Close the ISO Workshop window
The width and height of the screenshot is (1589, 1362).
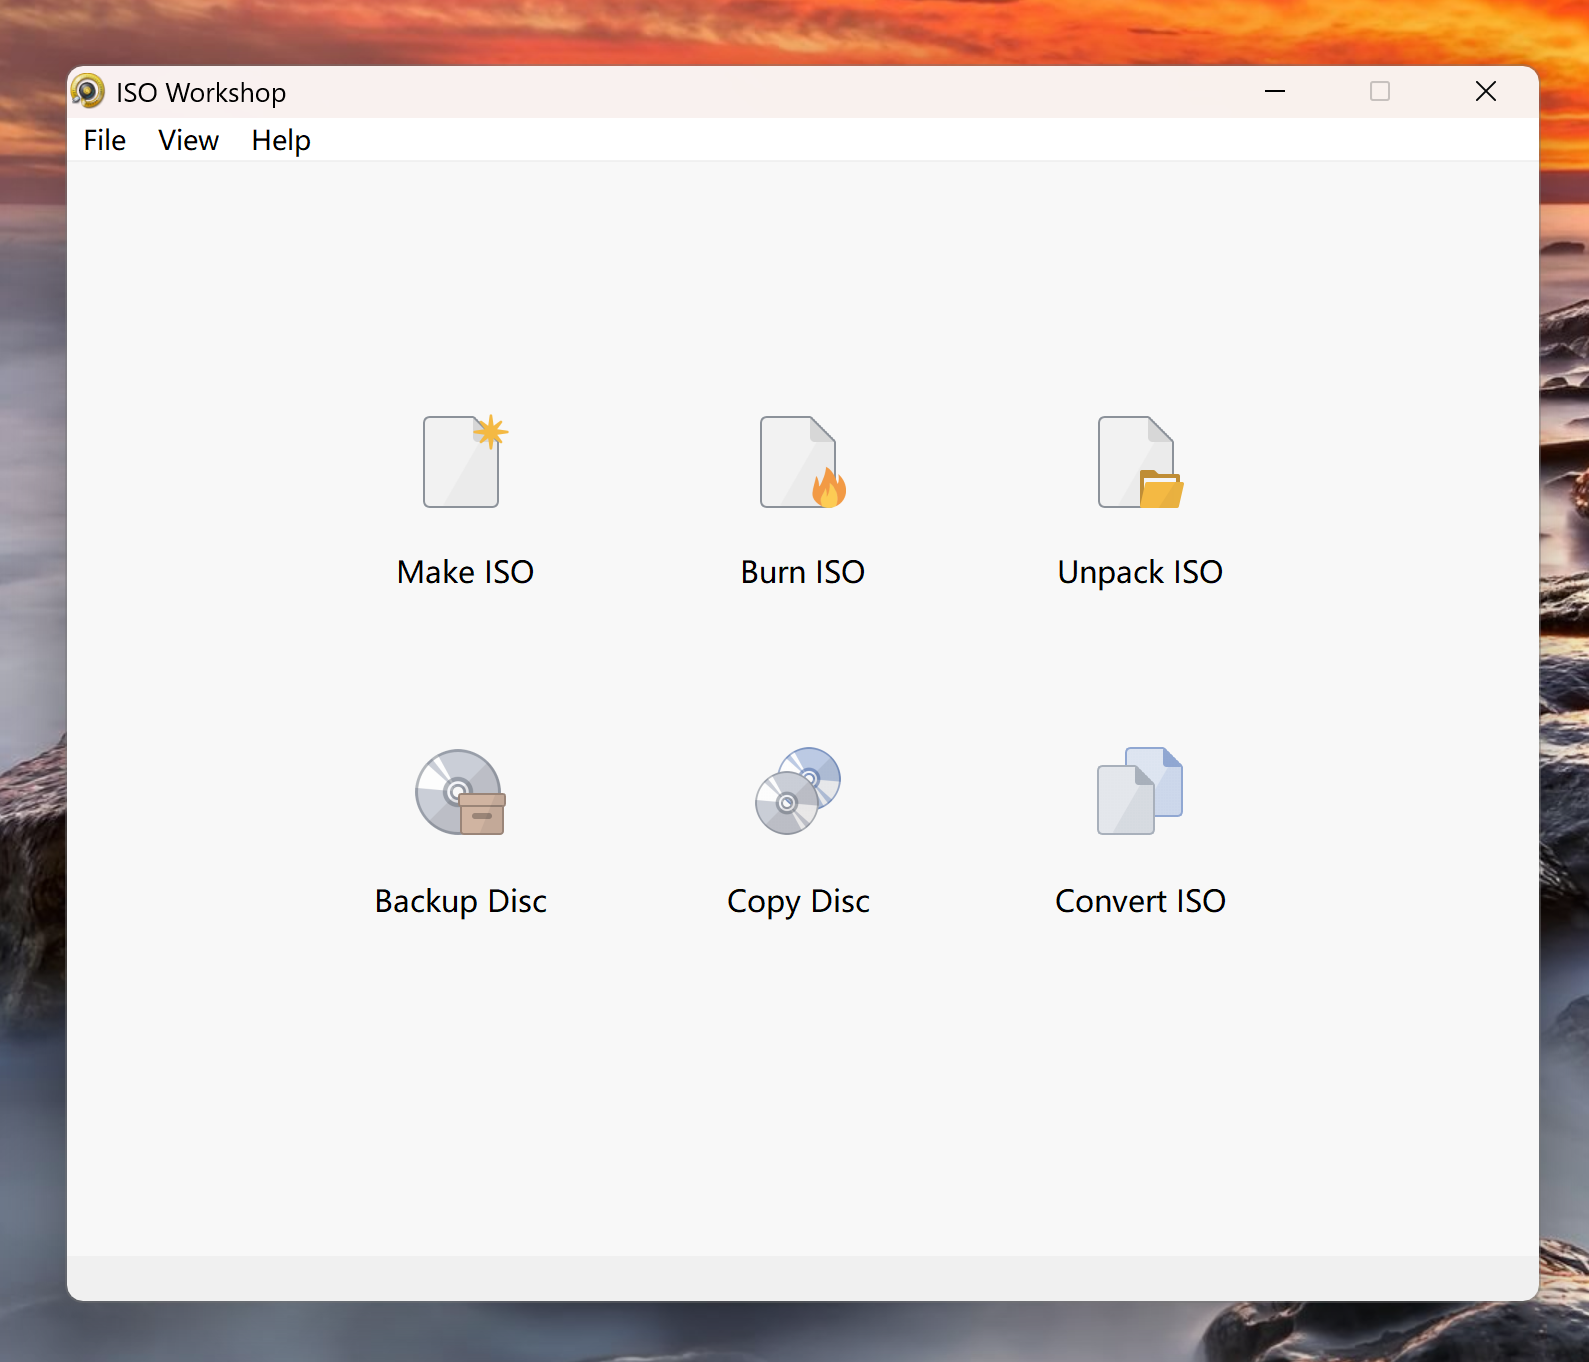1486,91
